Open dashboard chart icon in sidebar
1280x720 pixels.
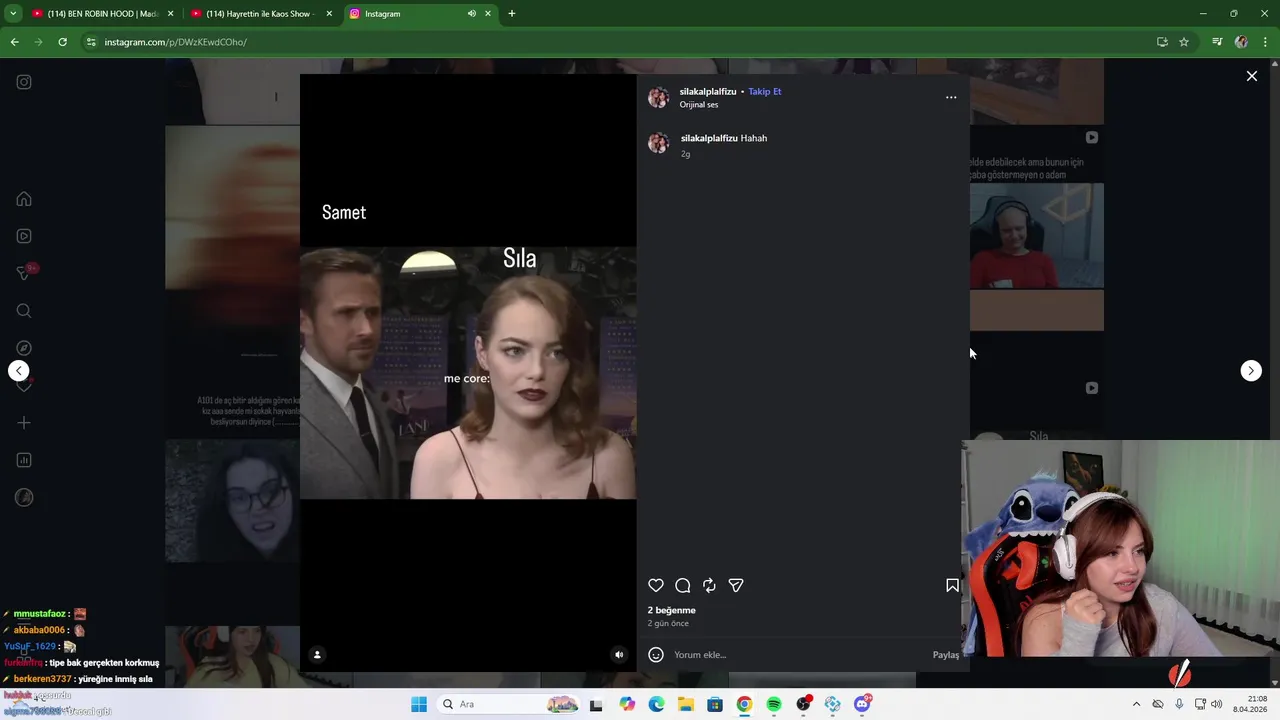24,460
